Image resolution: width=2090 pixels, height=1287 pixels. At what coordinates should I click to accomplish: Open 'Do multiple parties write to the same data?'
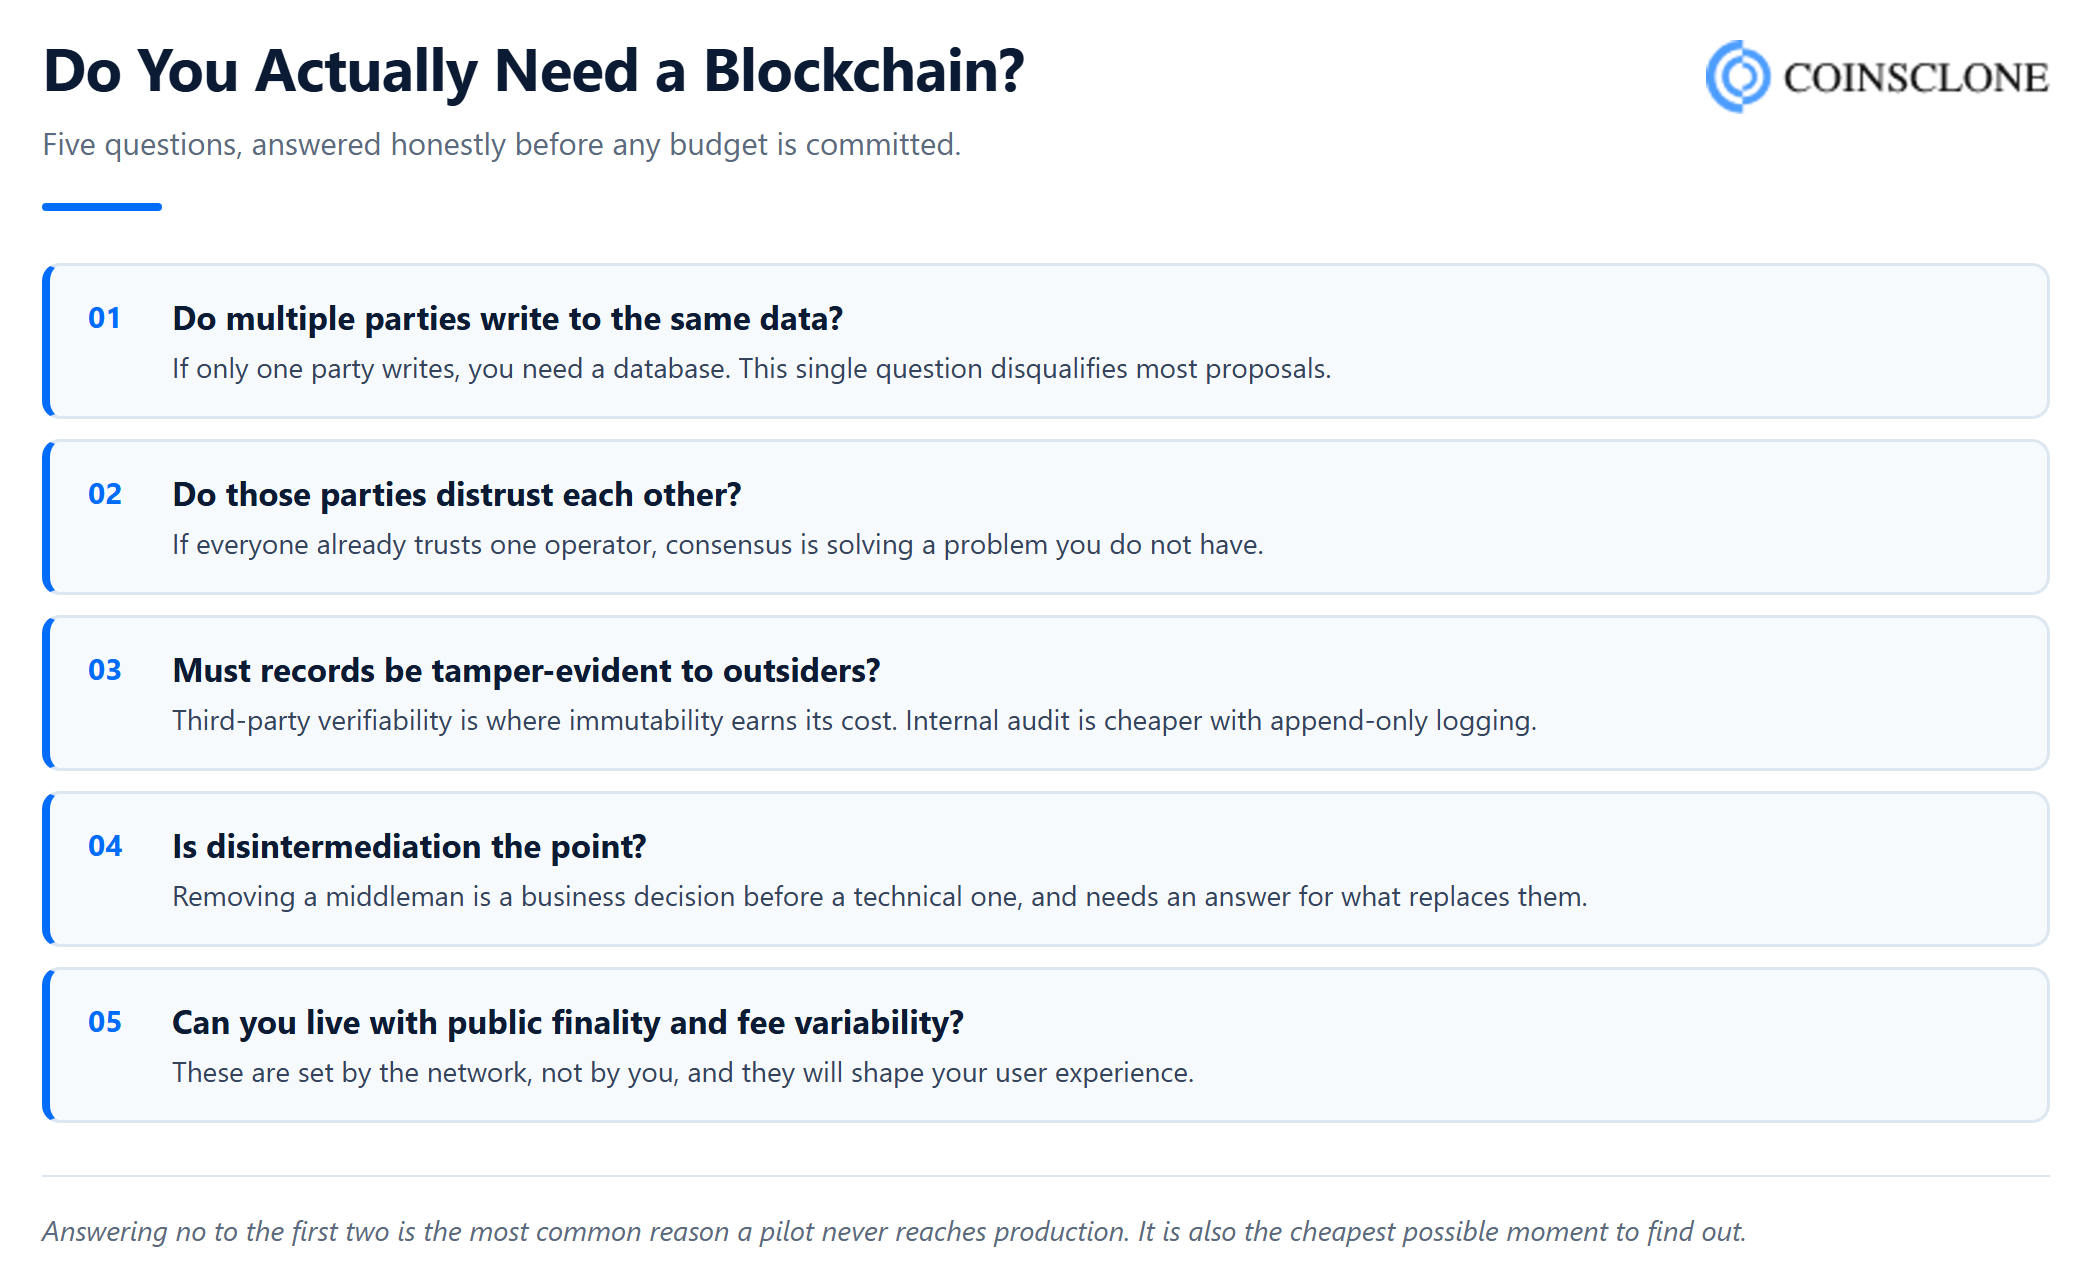point(507,318)
